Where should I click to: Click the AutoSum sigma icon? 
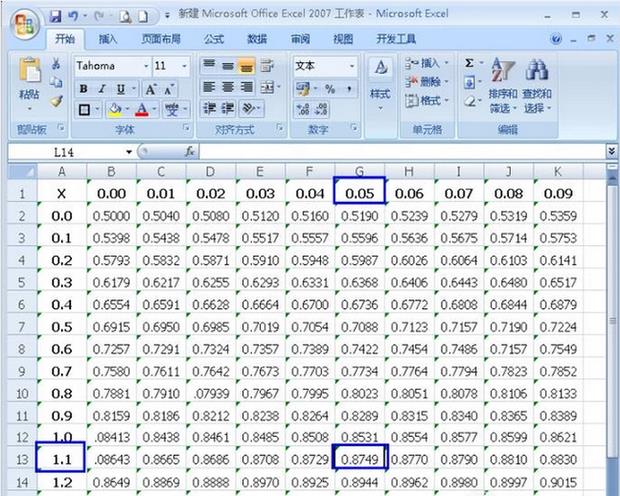470,63
